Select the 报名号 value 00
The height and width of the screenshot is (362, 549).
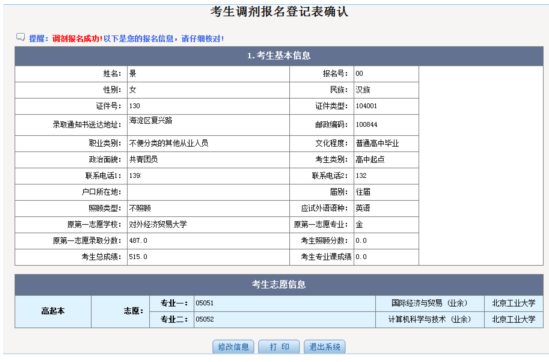(x=359, y=74)
